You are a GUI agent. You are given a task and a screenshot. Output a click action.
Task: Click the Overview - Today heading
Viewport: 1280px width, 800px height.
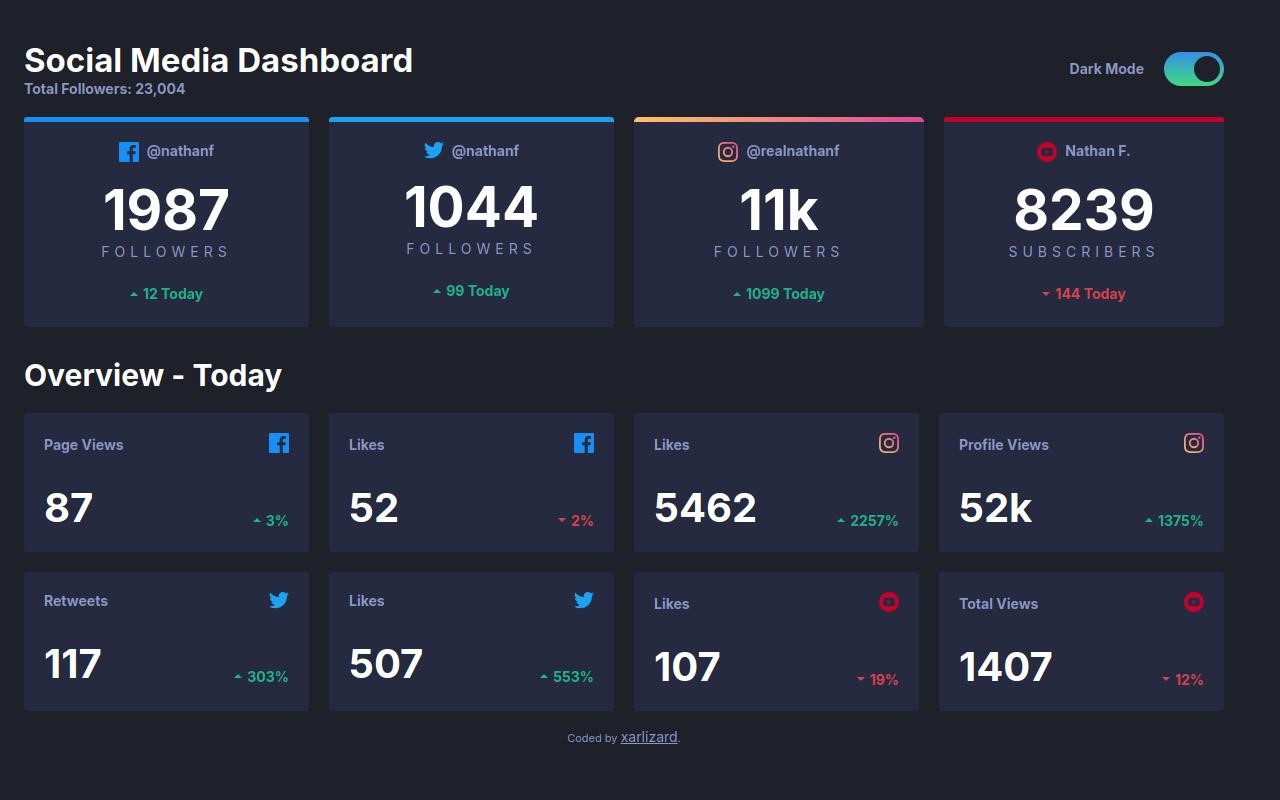coord(153,375)
